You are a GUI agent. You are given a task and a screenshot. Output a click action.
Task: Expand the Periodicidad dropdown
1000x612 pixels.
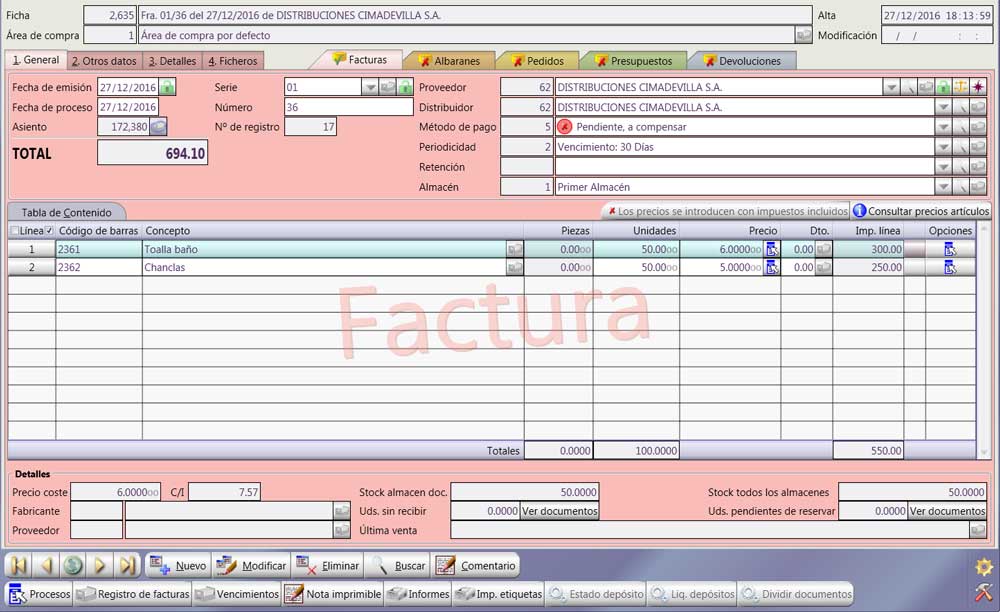click(x=943, y=147)
